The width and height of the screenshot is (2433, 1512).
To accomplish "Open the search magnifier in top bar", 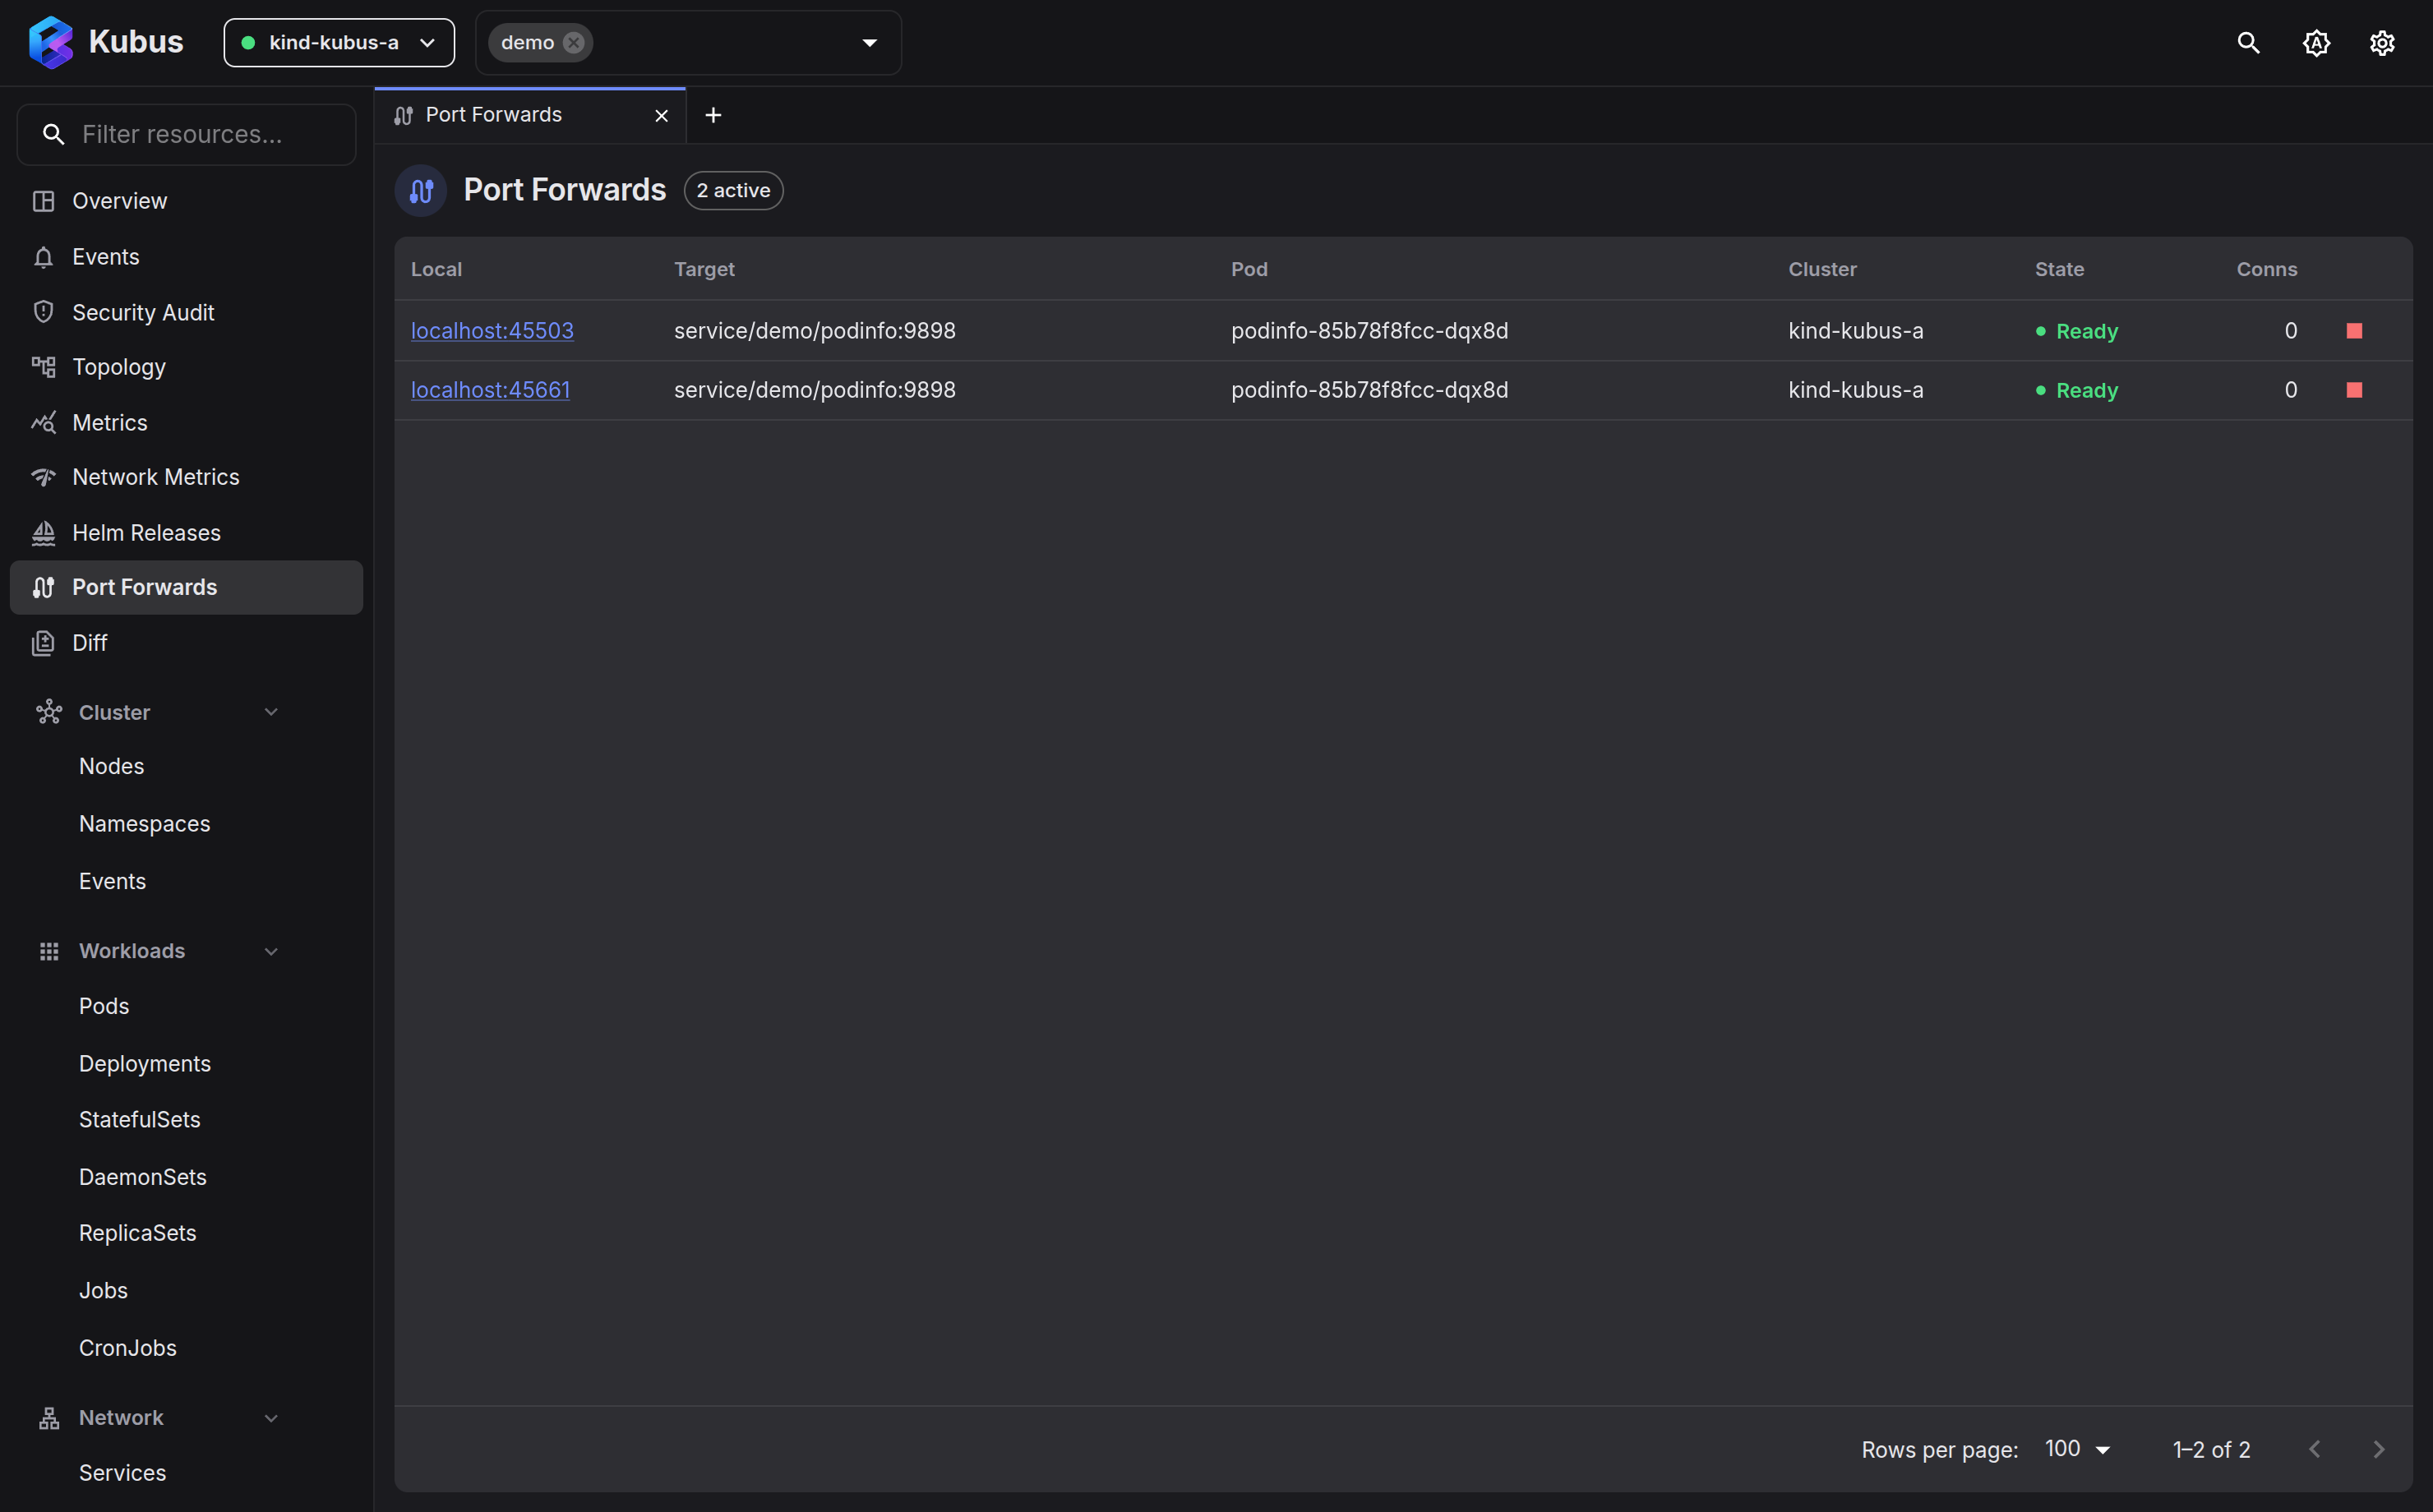I will pyautogui.click(x=2248, y=43).
